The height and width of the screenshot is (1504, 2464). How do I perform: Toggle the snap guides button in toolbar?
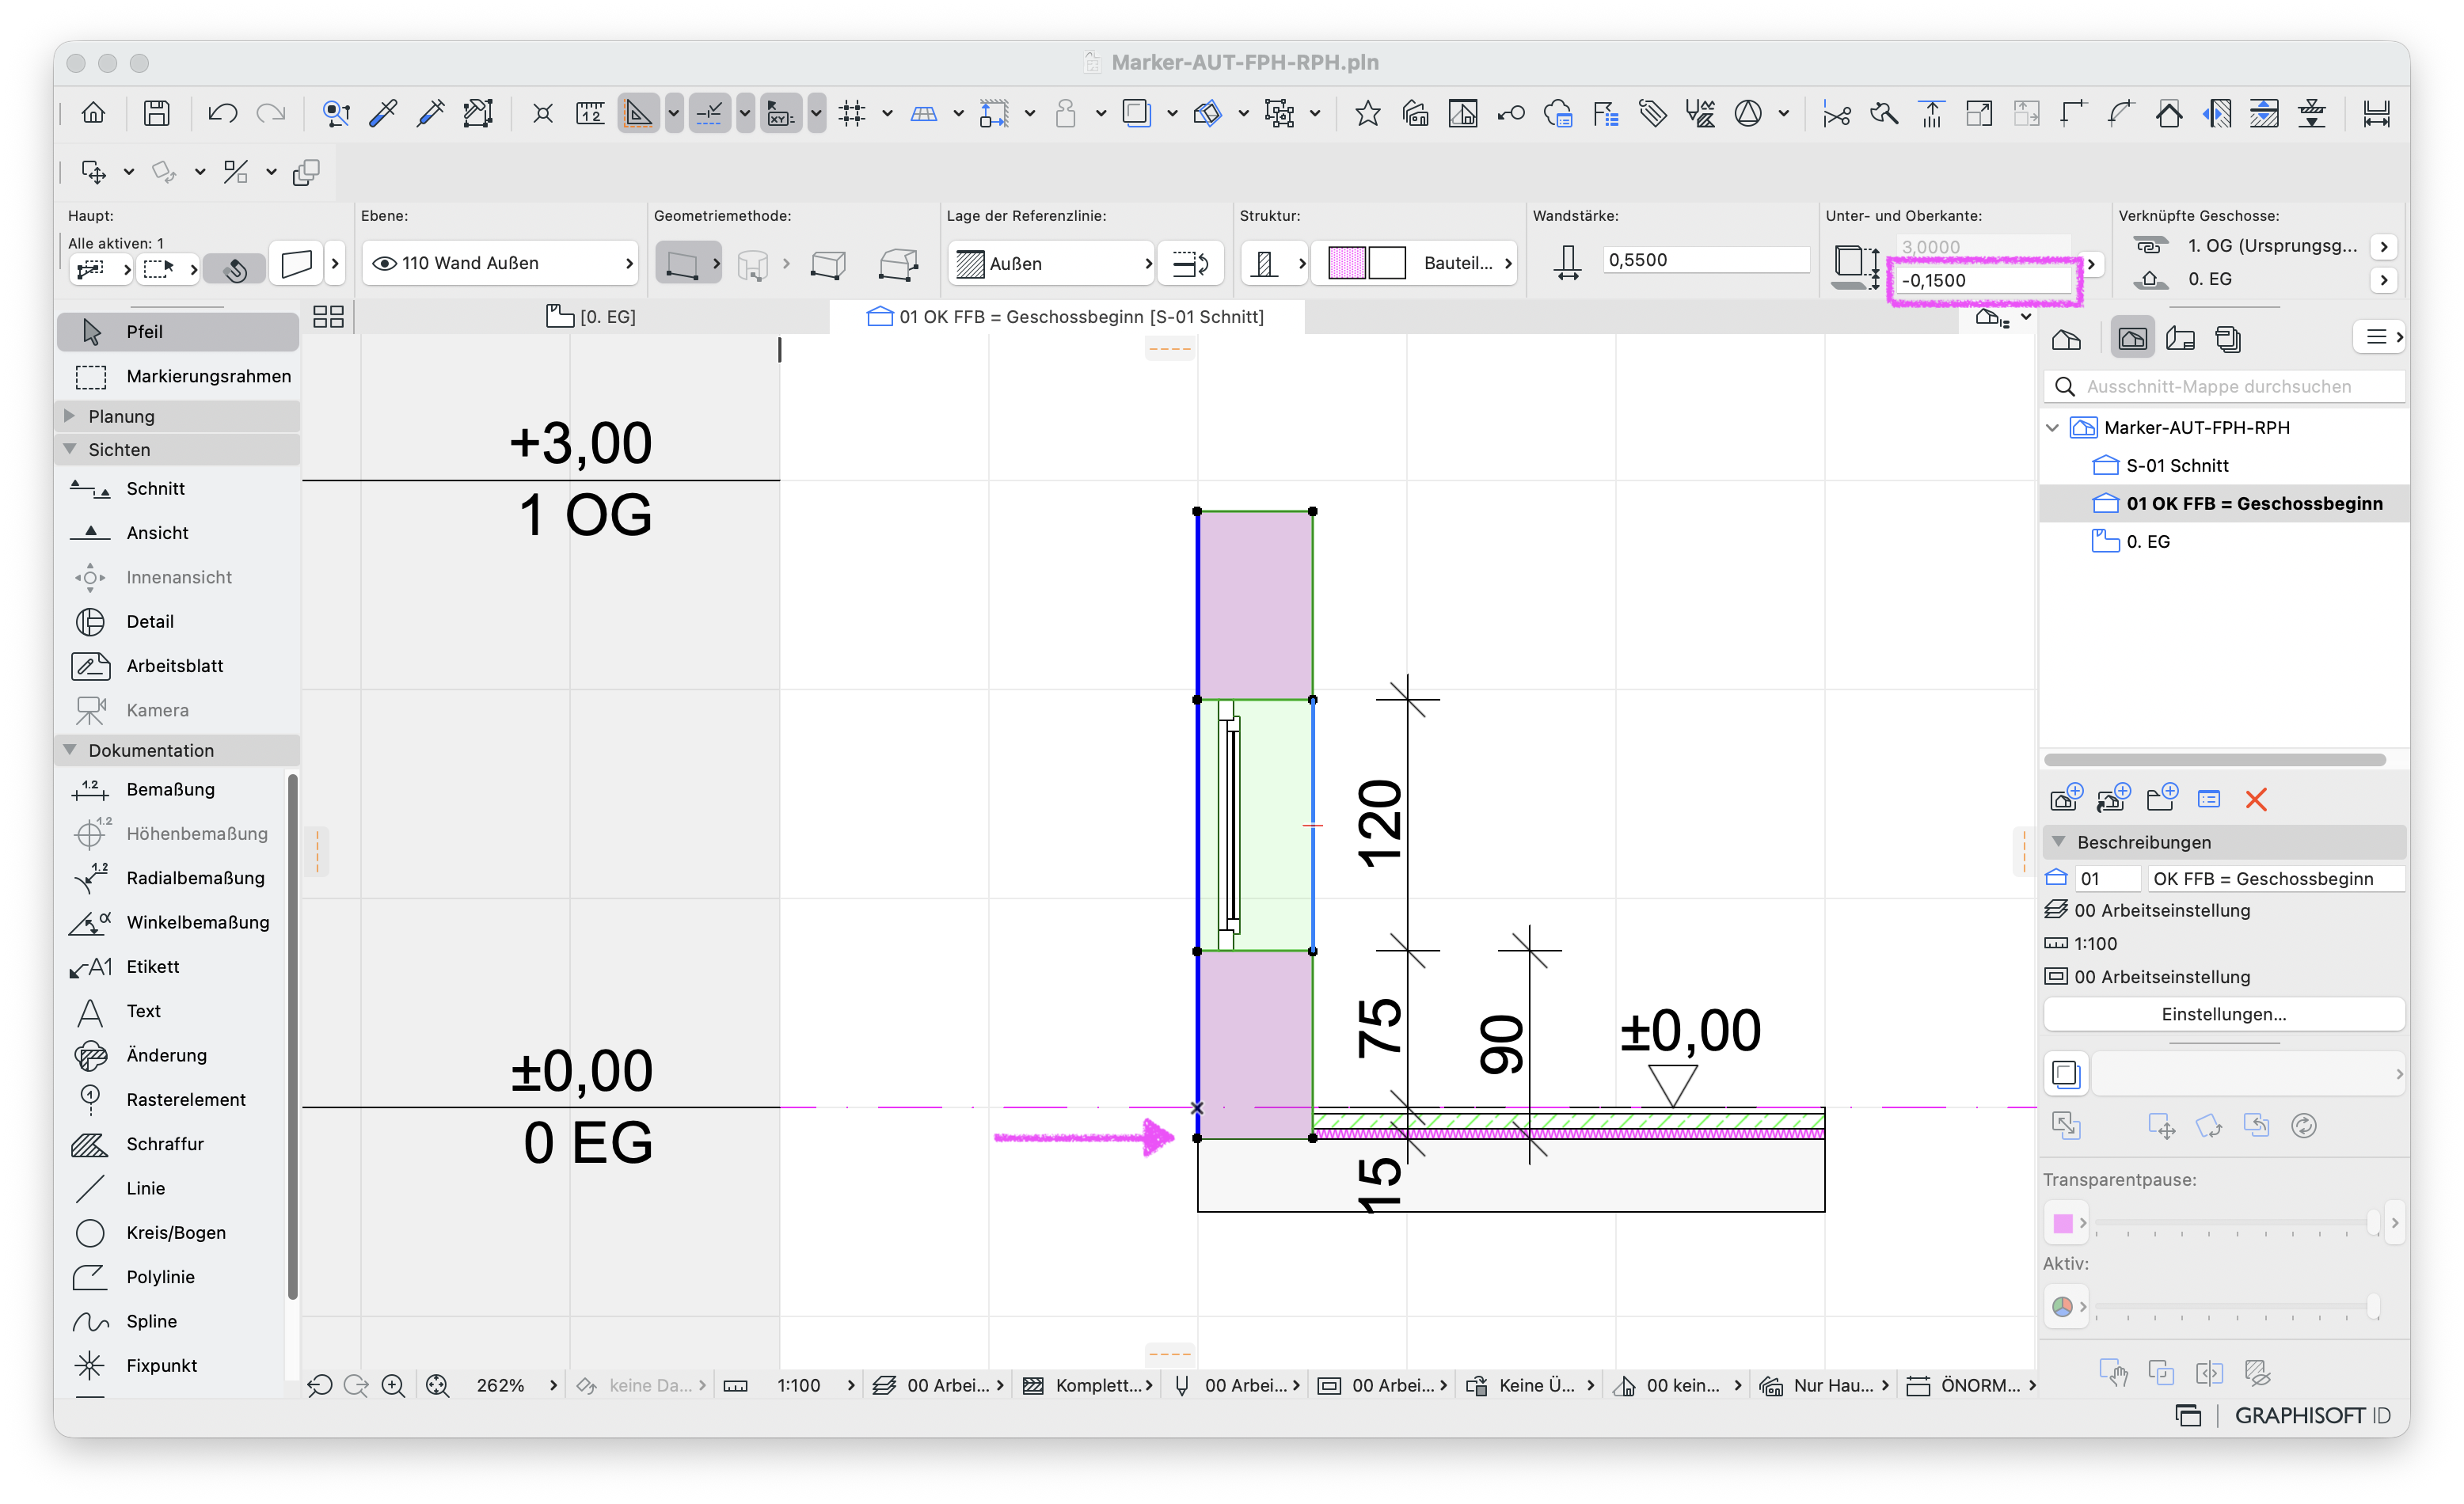click(x=709, y=113)
